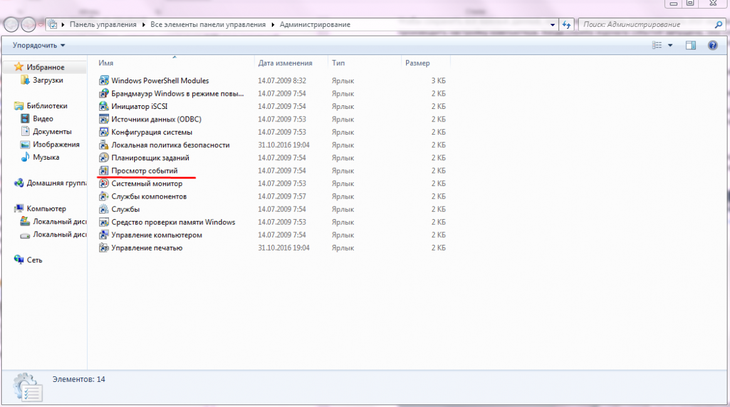
Task: Click the Планировщик заданий shortcut icon
Action: click(x=104, y=158)
